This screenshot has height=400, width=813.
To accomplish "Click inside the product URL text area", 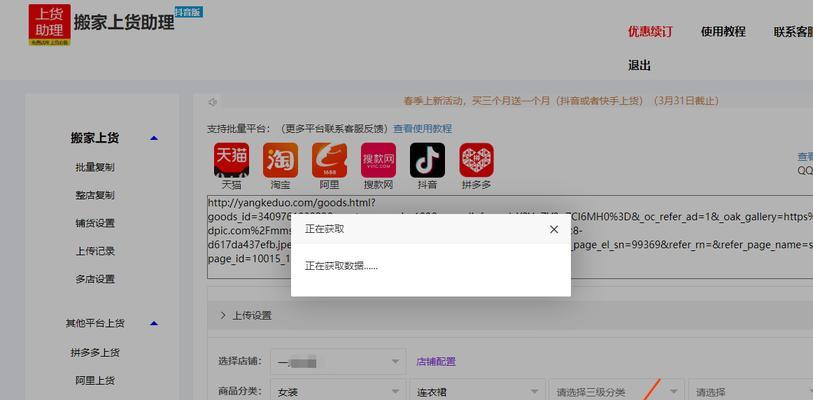I will (510, 237).
